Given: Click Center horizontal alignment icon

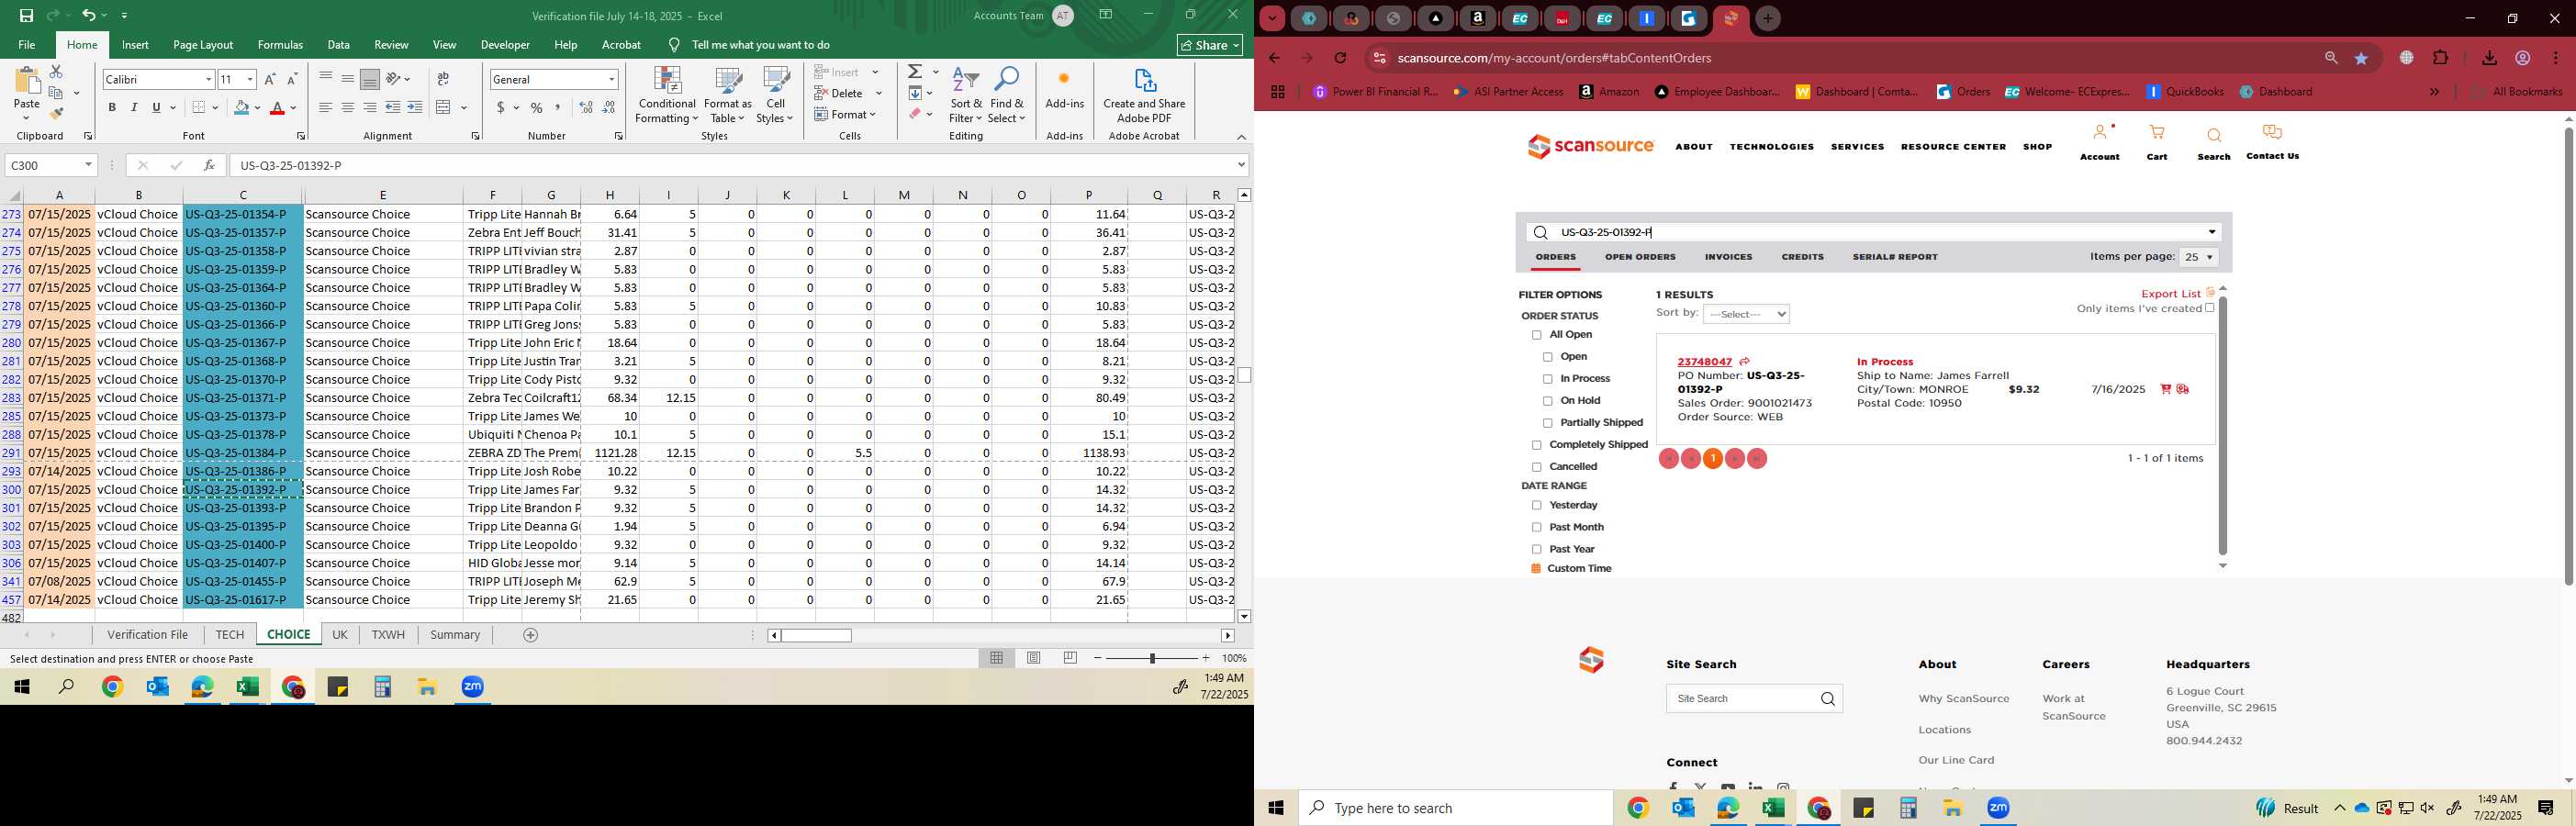Looking at the screenshot, I should point(347,108).
